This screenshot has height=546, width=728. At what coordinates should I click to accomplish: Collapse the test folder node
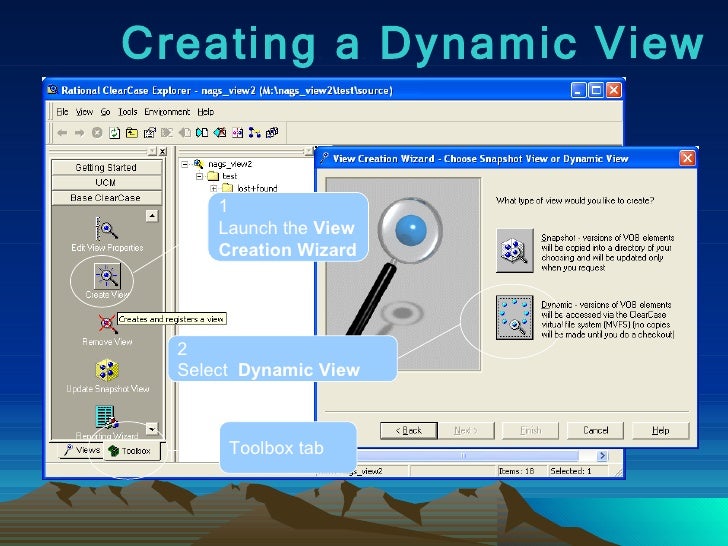point(199,176)
